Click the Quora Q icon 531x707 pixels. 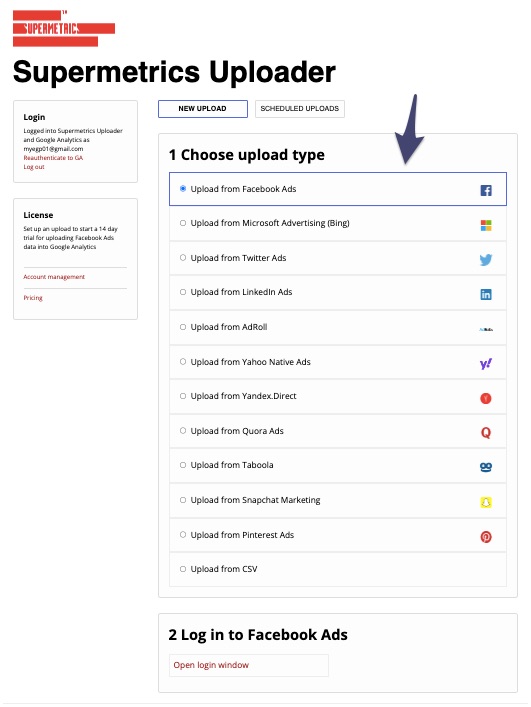coord(485,433)
